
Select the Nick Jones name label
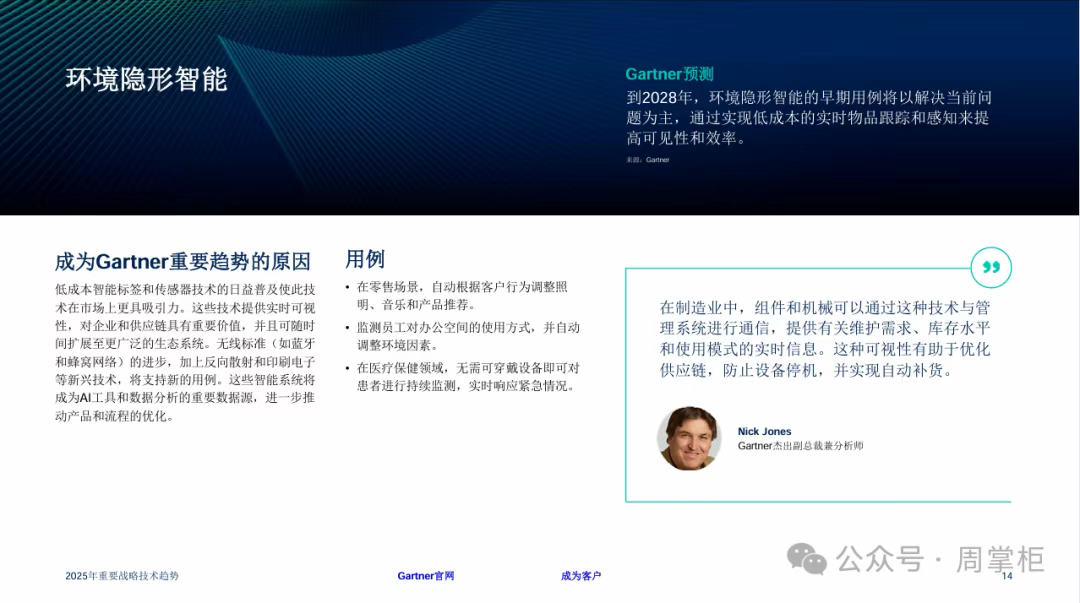[764, 431]
